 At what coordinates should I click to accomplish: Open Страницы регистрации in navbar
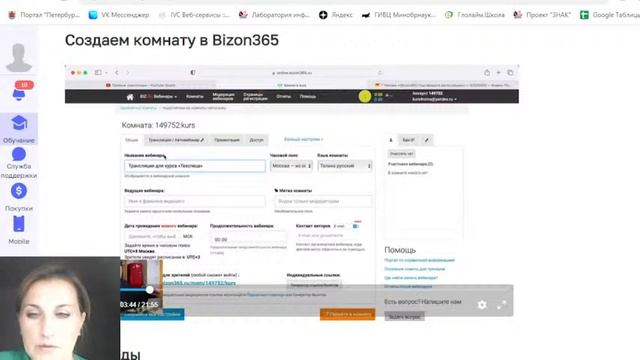tap(255, 97)
